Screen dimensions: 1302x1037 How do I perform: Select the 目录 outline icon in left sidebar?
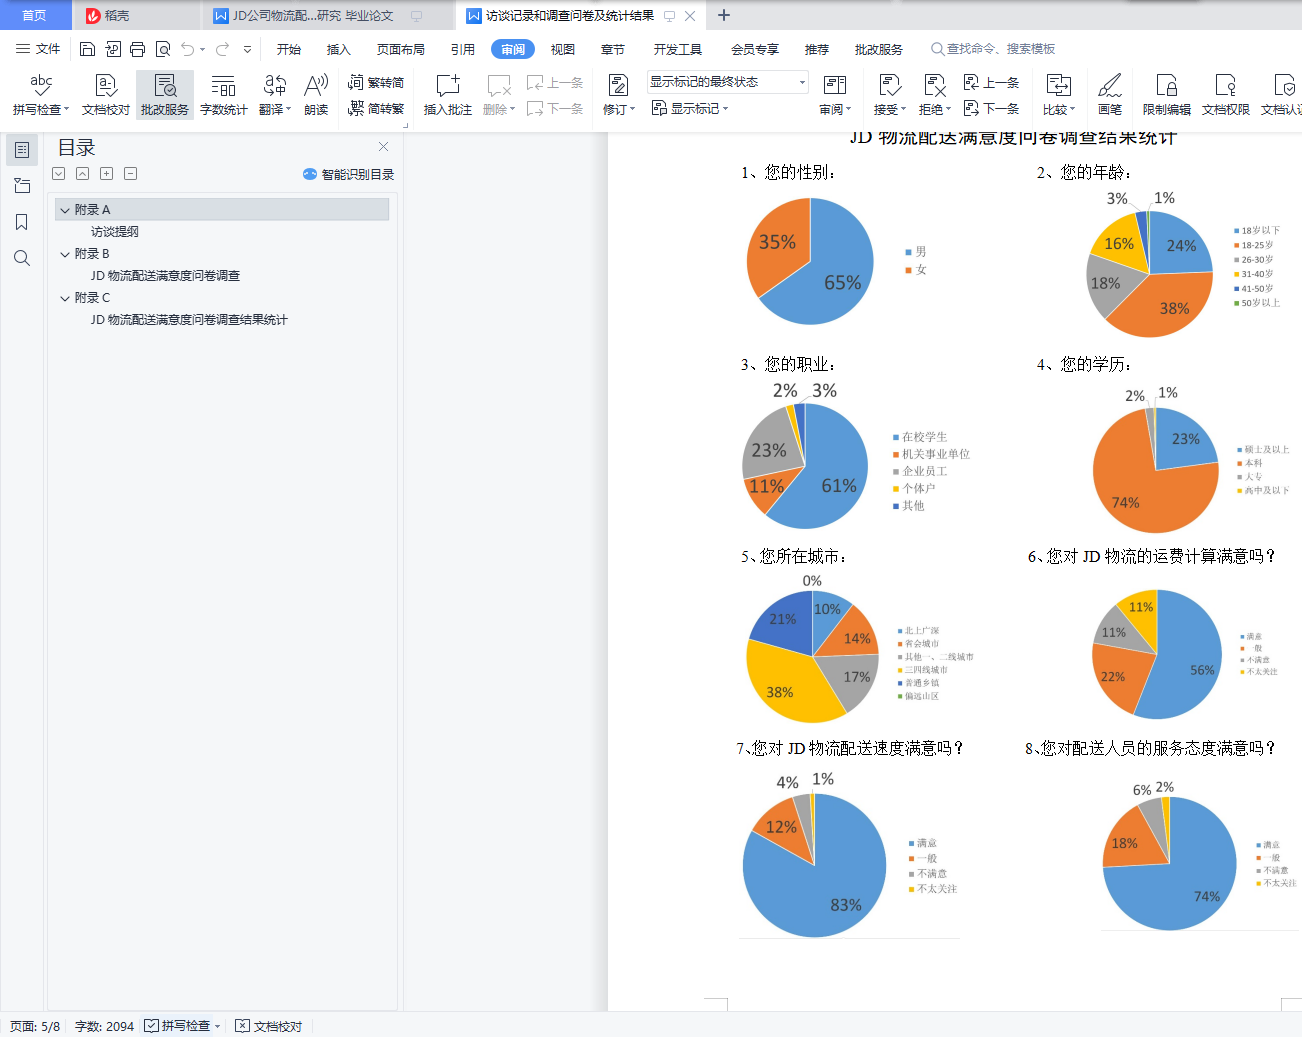[22, 150]
